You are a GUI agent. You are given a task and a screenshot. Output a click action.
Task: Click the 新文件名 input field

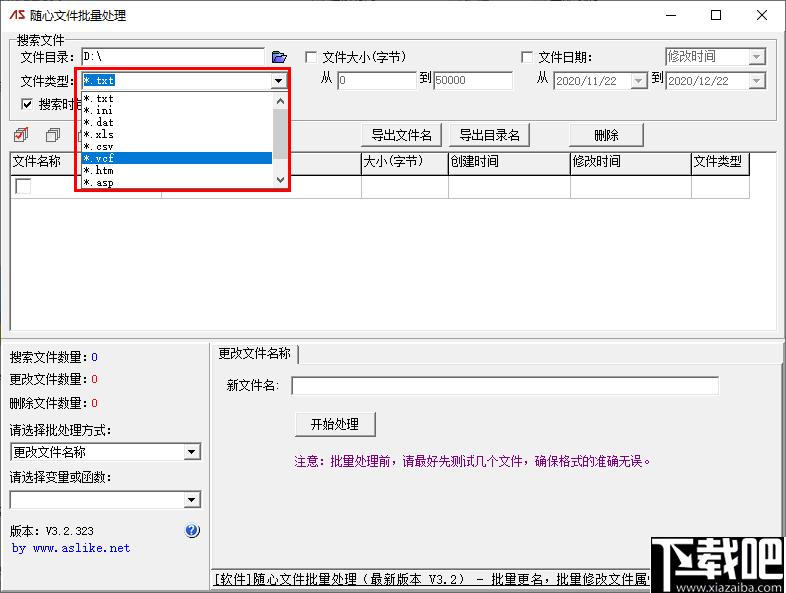click(x=505, y=385)
